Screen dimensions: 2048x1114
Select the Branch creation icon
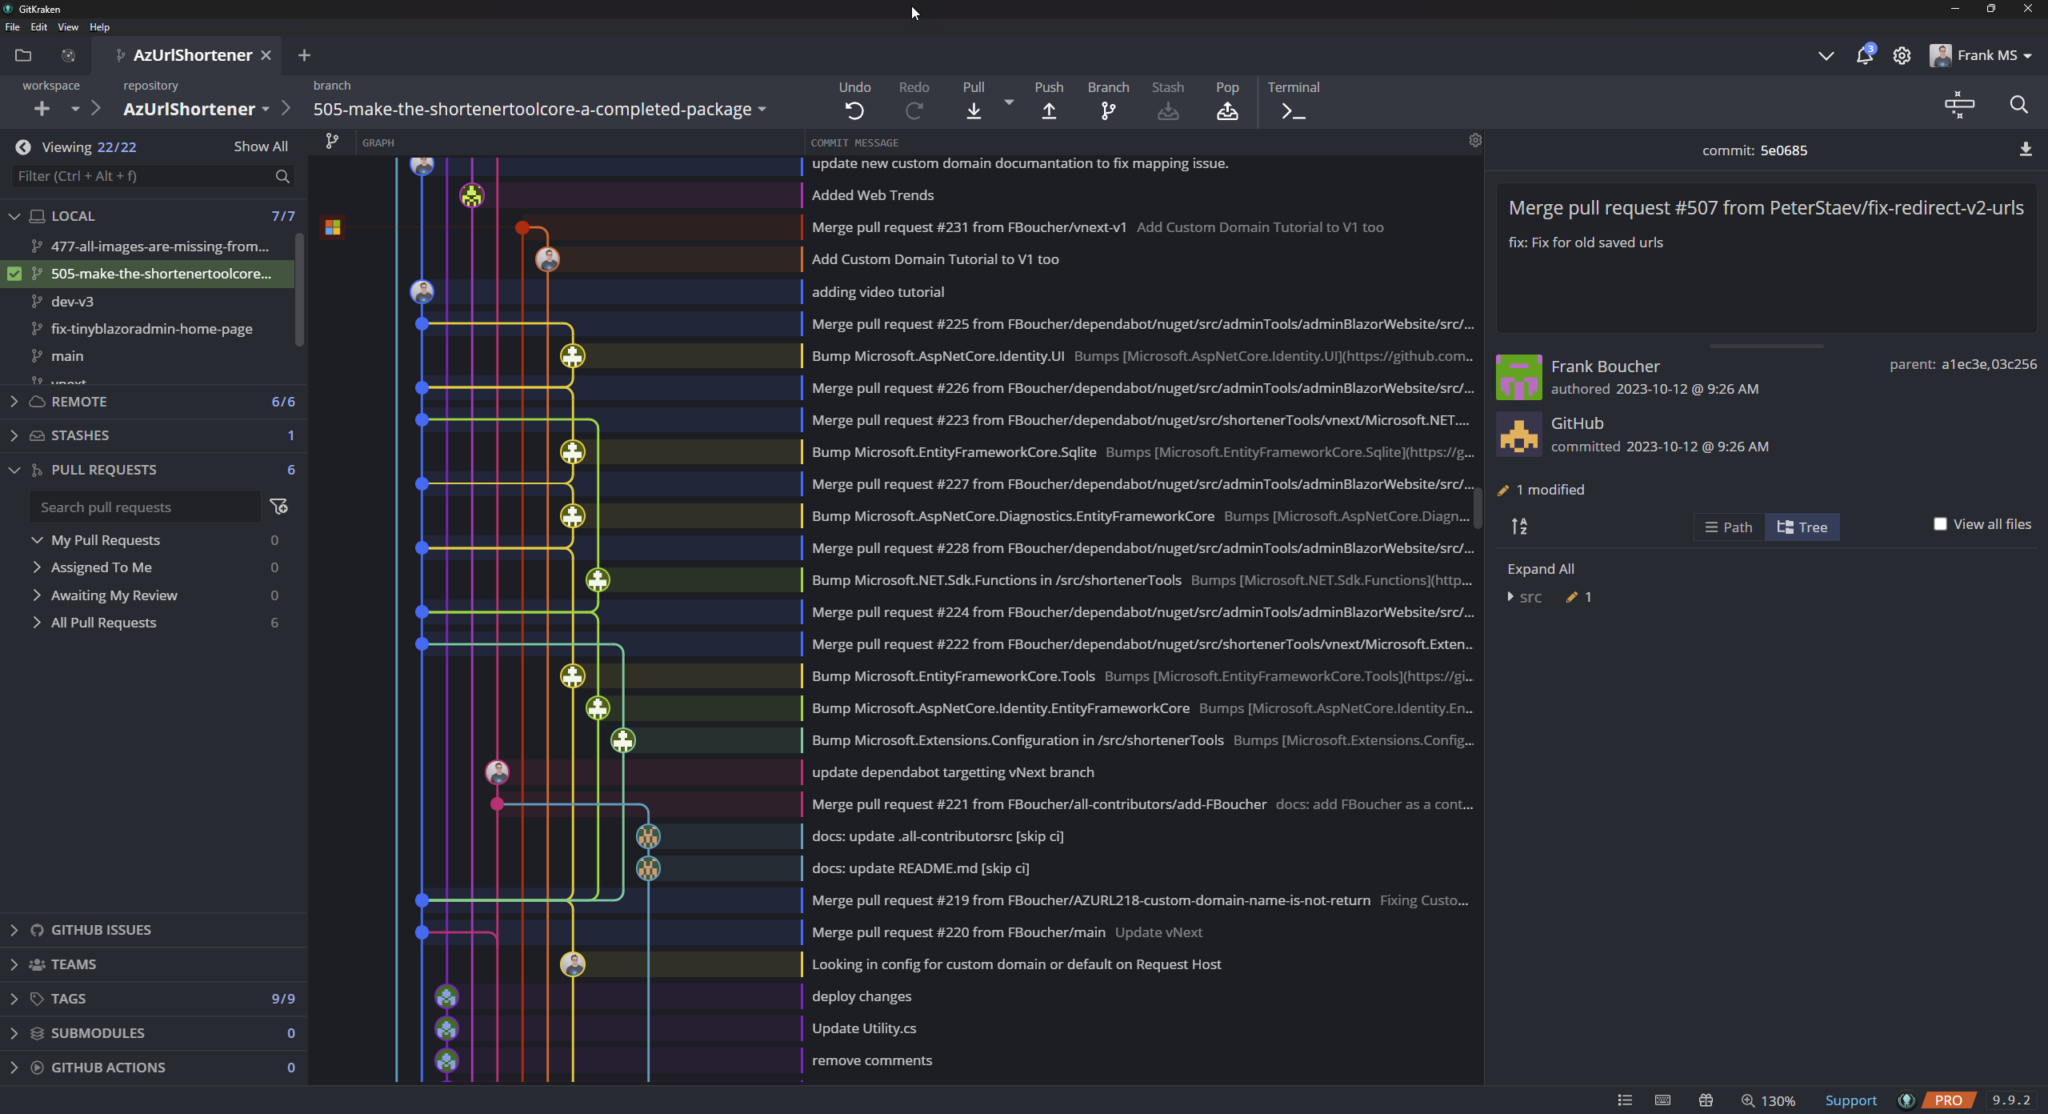(1106, 110)
